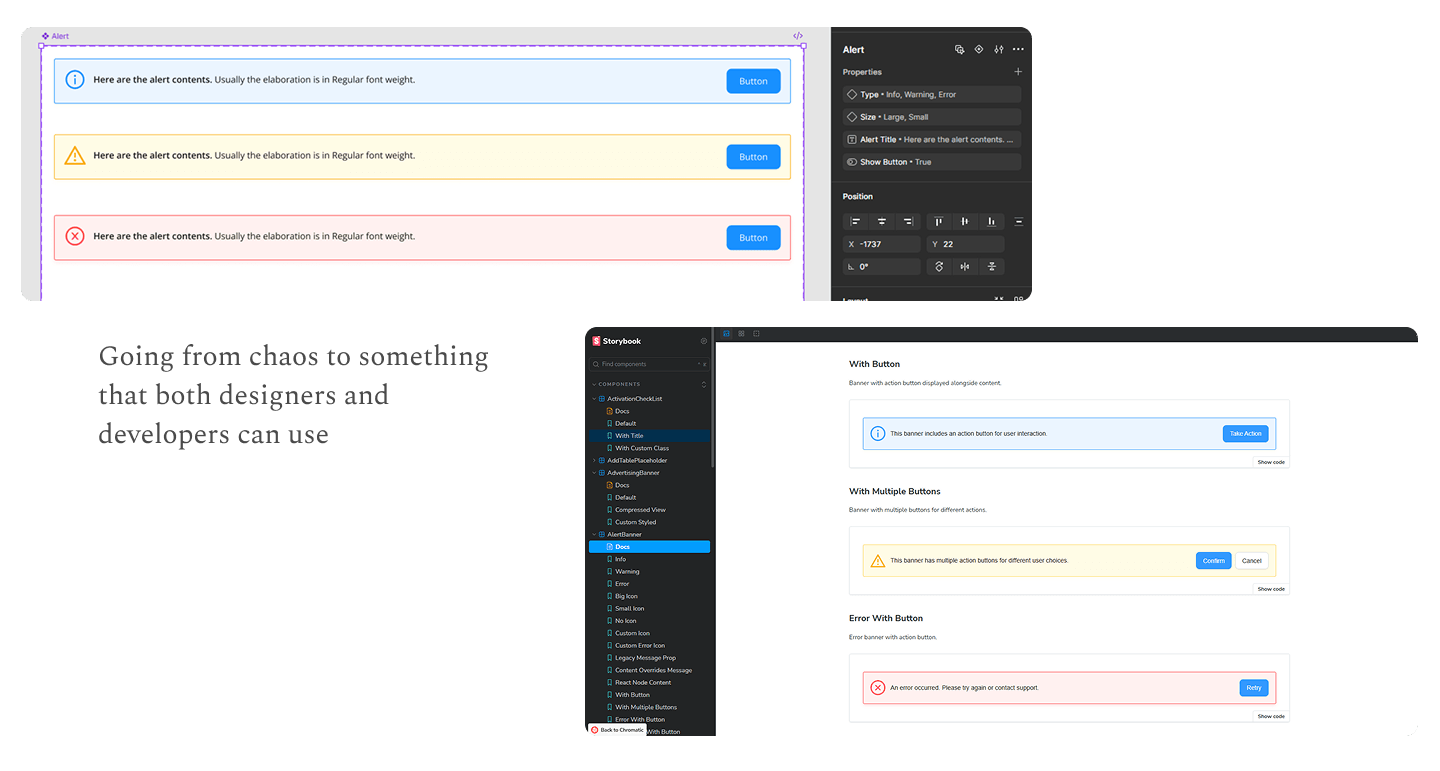The width and height of the screenshot is (1440, 771).
Task: Toggle the Show Button property set to True
Action: coord(931,161)
